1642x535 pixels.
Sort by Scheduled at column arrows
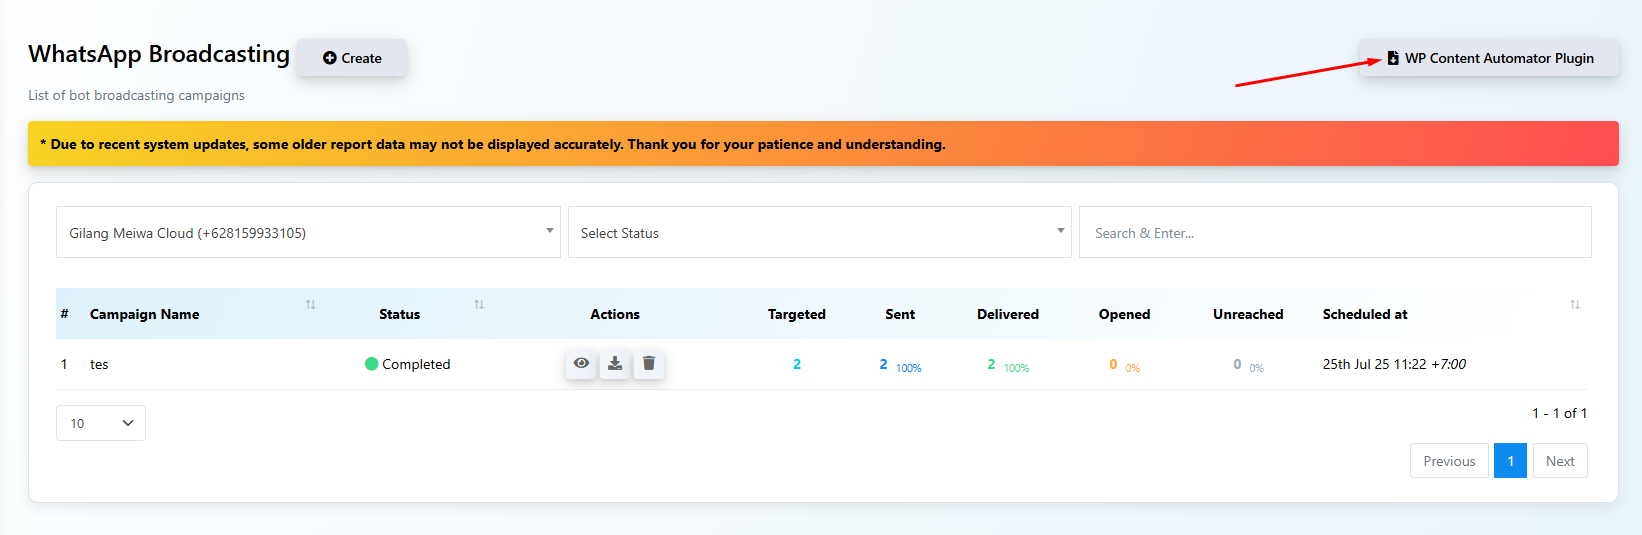click(x=1575, y=305)
